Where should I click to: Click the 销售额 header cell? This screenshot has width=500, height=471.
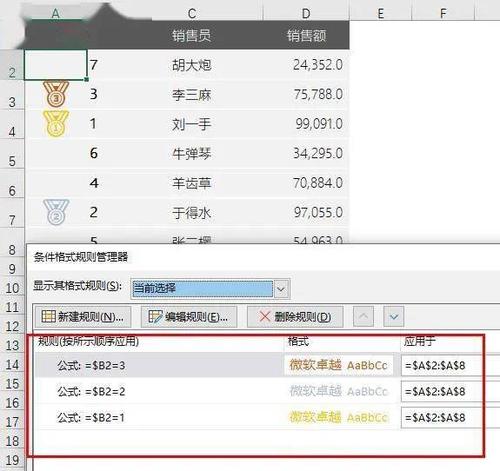coord(306,35)
